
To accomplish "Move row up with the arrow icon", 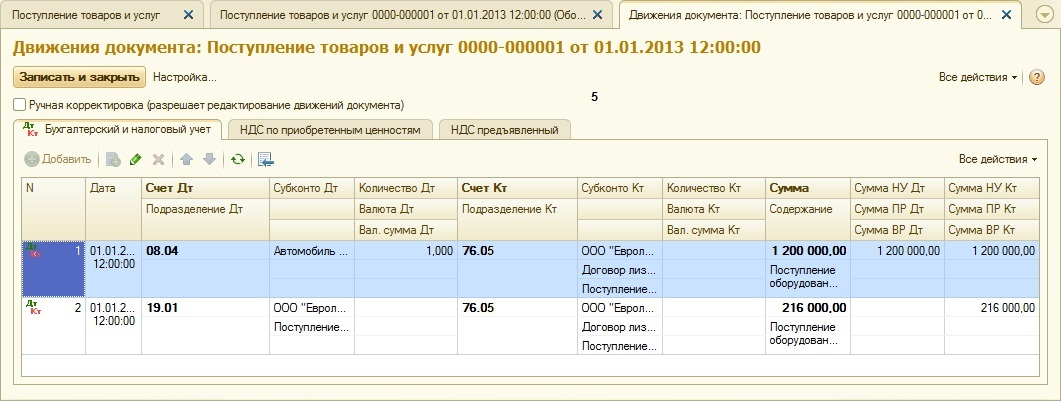I will (x=187, y=159).
